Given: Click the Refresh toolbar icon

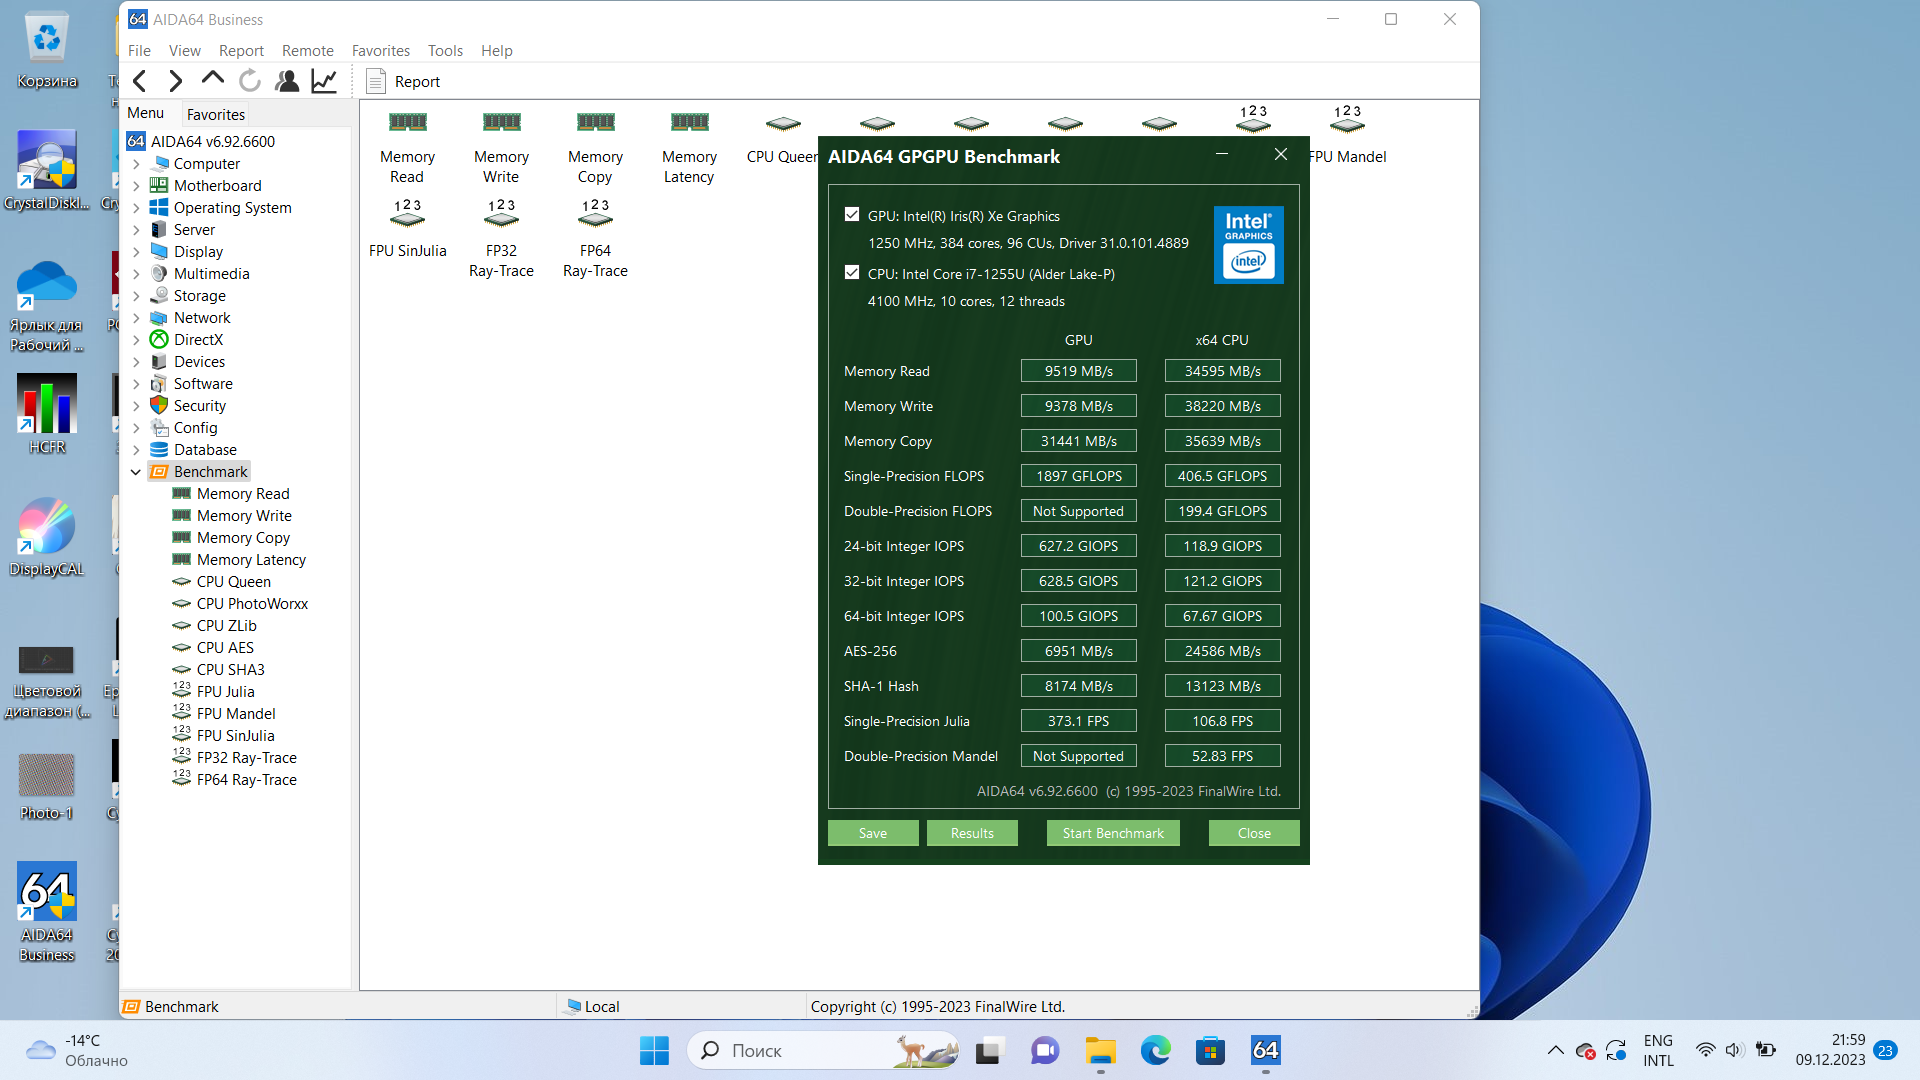Looking at the screenshot, I should 250,81.
